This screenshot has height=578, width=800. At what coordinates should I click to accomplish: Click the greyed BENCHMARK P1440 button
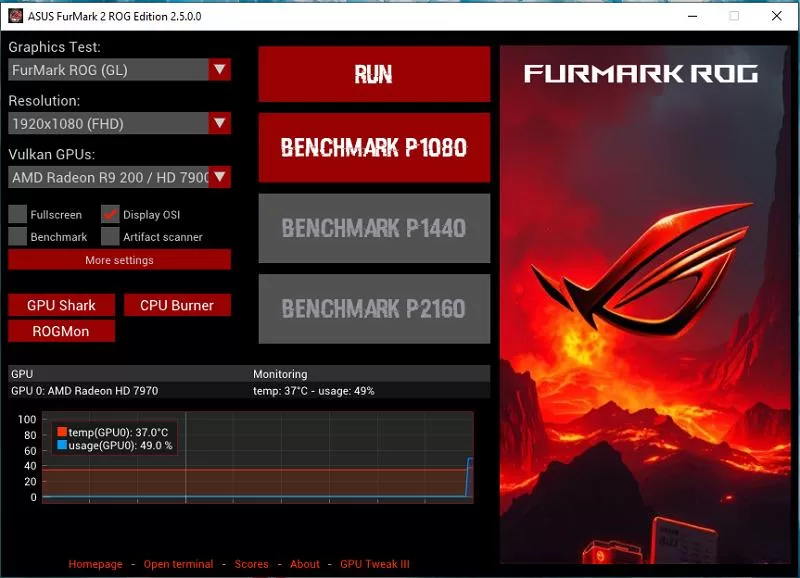(x=374, y=228)
